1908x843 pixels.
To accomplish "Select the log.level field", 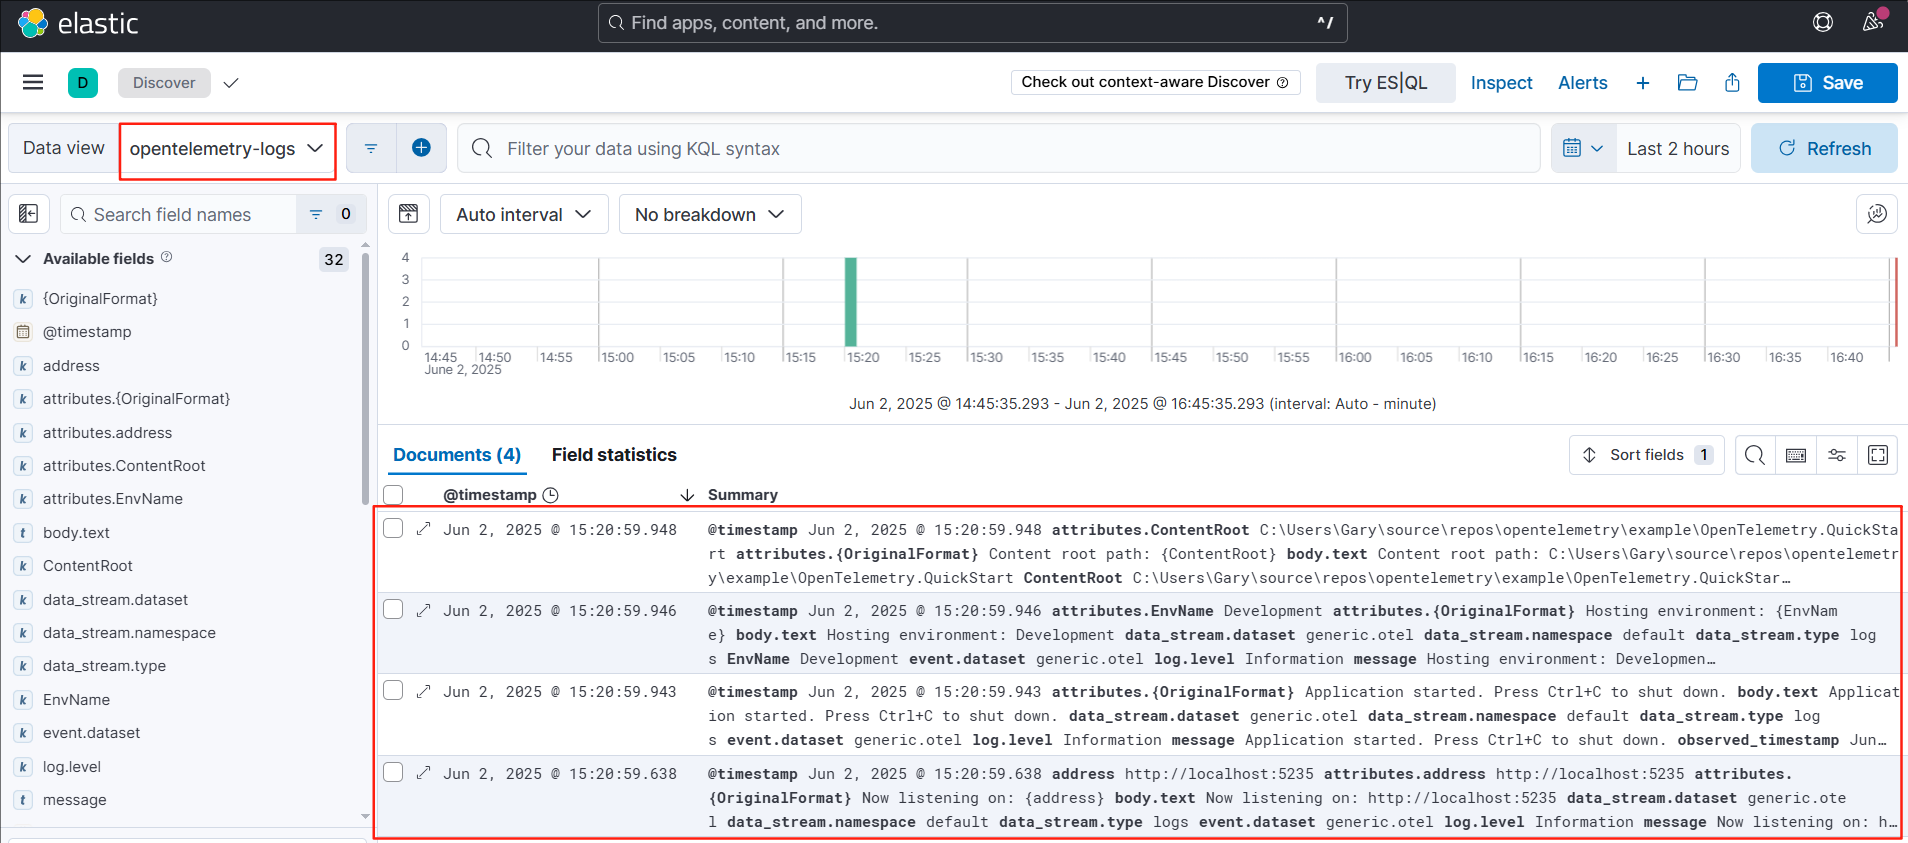I will (x=72, y=767).
